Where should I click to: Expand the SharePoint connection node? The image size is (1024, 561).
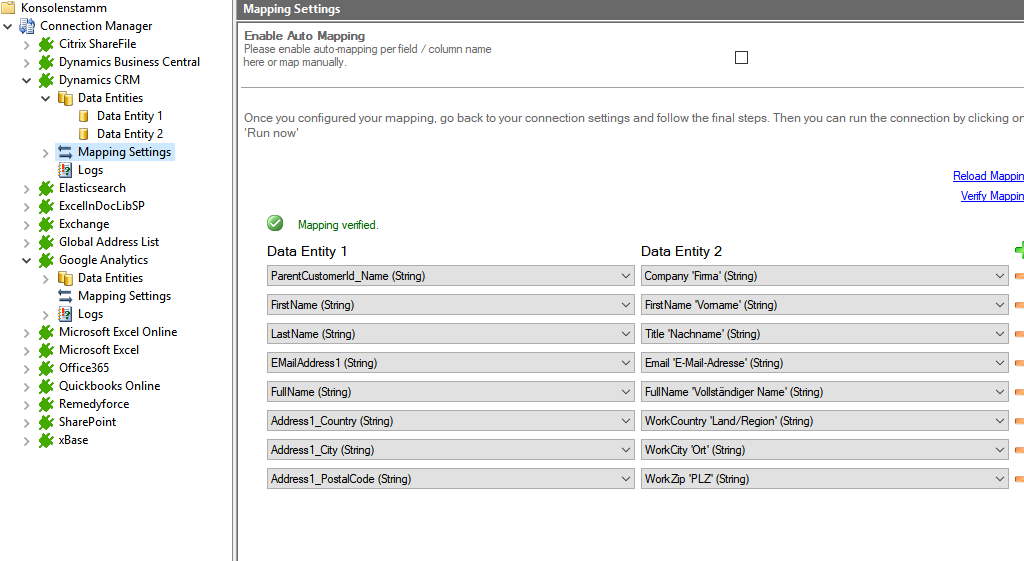[27, 422]
